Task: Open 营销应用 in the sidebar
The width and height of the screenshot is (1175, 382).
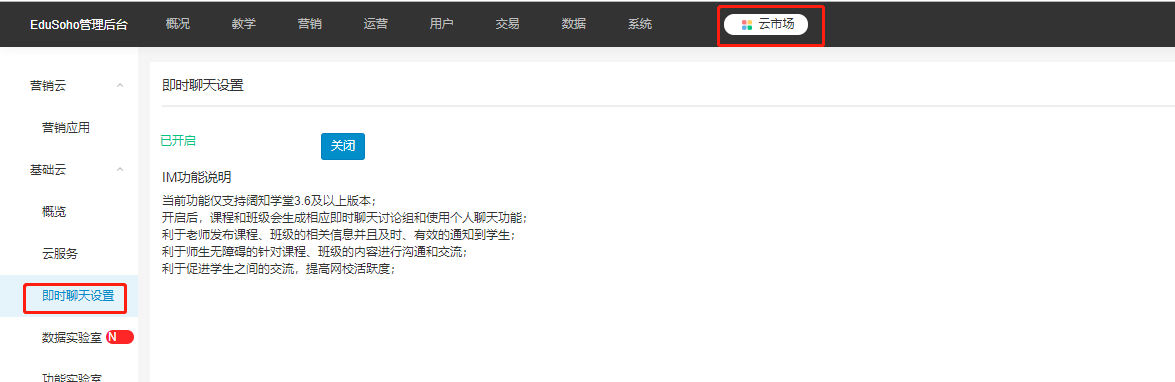Action: [66, 128]
